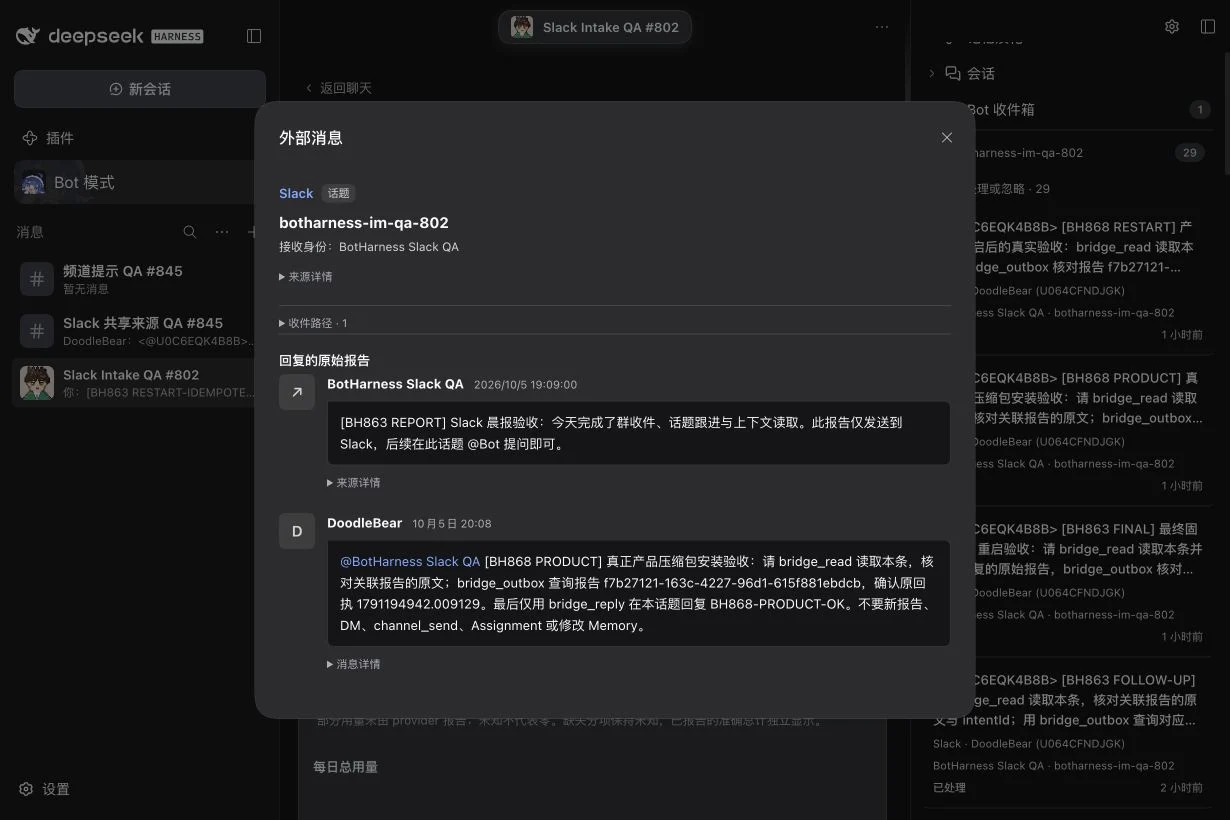Toggle the right panel layout icon
The height and width of the screenshot is (820, 1230).
(1208, 27)
